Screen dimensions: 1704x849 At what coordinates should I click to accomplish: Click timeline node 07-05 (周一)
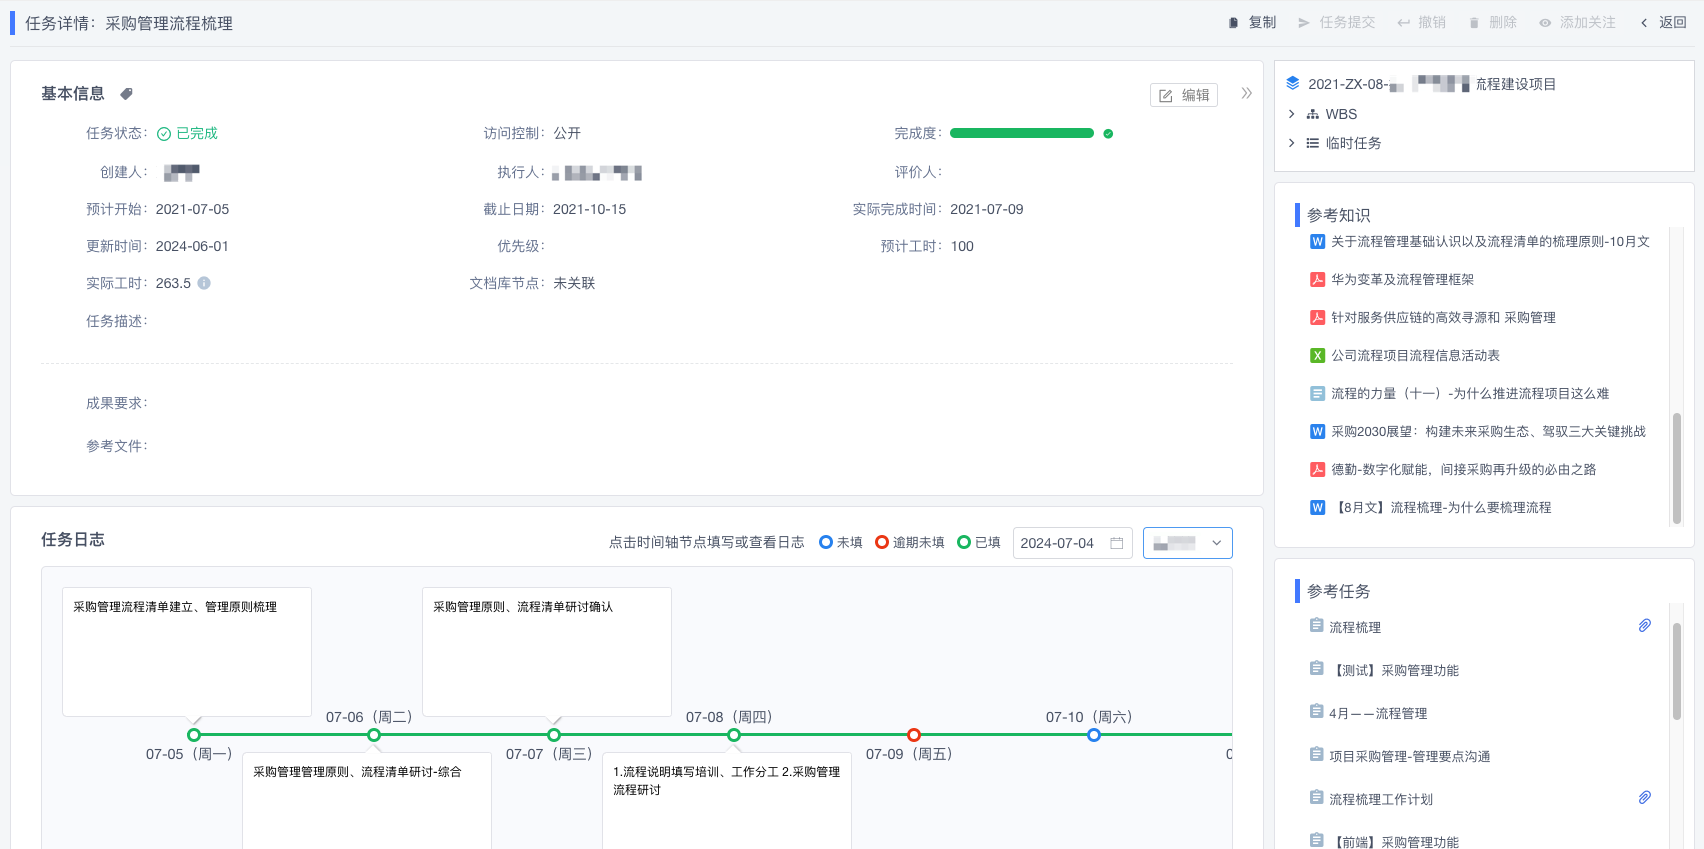[194, 735]
